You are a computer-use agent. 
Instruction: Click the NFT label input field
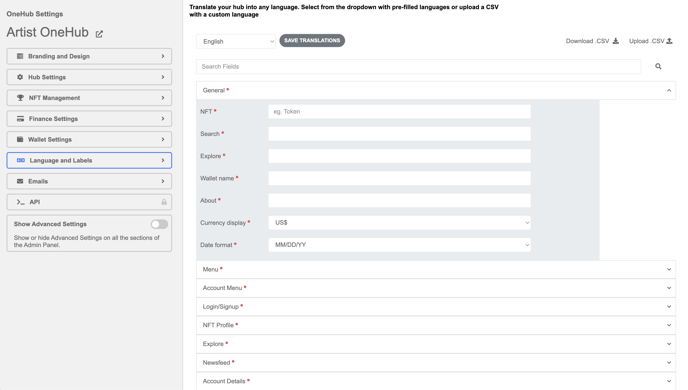(x=399, y=111)
